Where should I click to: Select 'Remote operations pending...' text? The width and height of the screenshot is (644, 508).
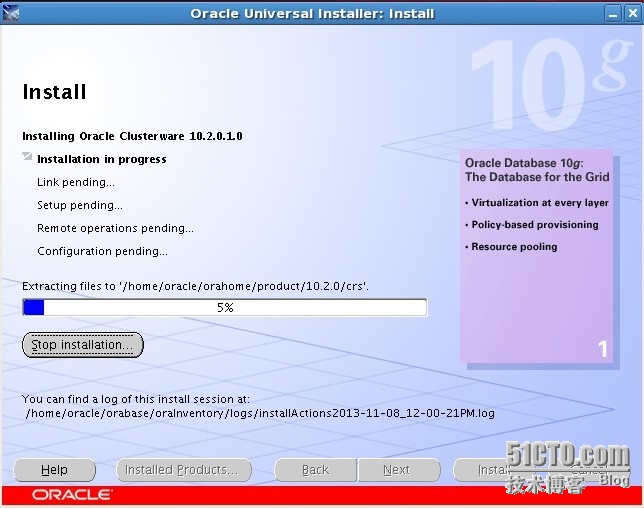tap(115, 228)
